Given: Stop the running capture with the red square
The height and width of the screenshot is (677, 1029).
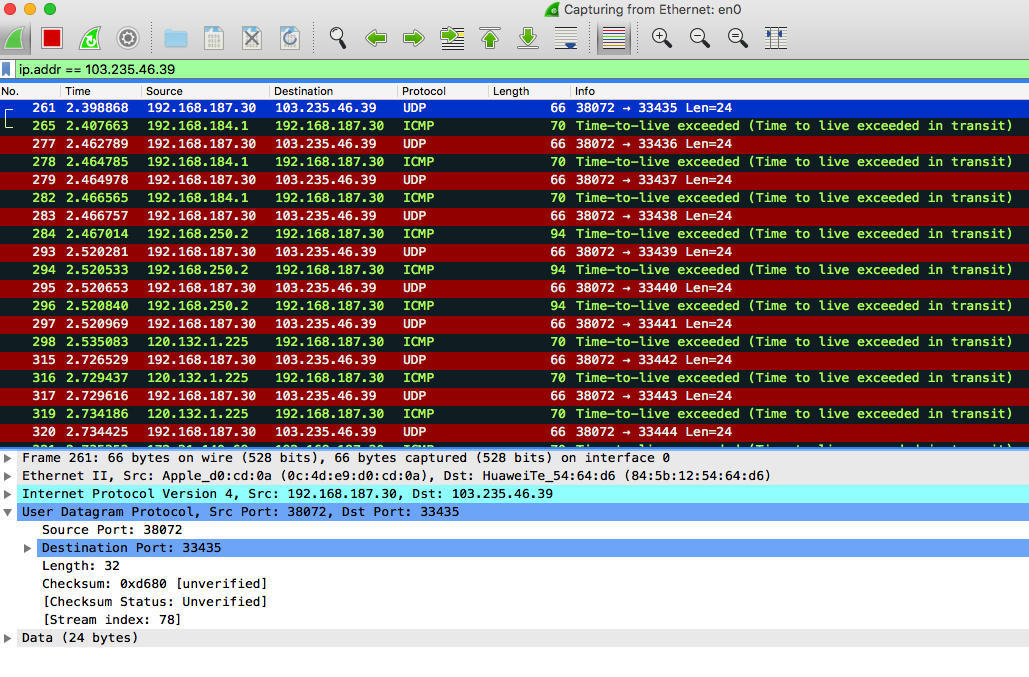Looking at the screenshot, I should [x=52, y=38].
